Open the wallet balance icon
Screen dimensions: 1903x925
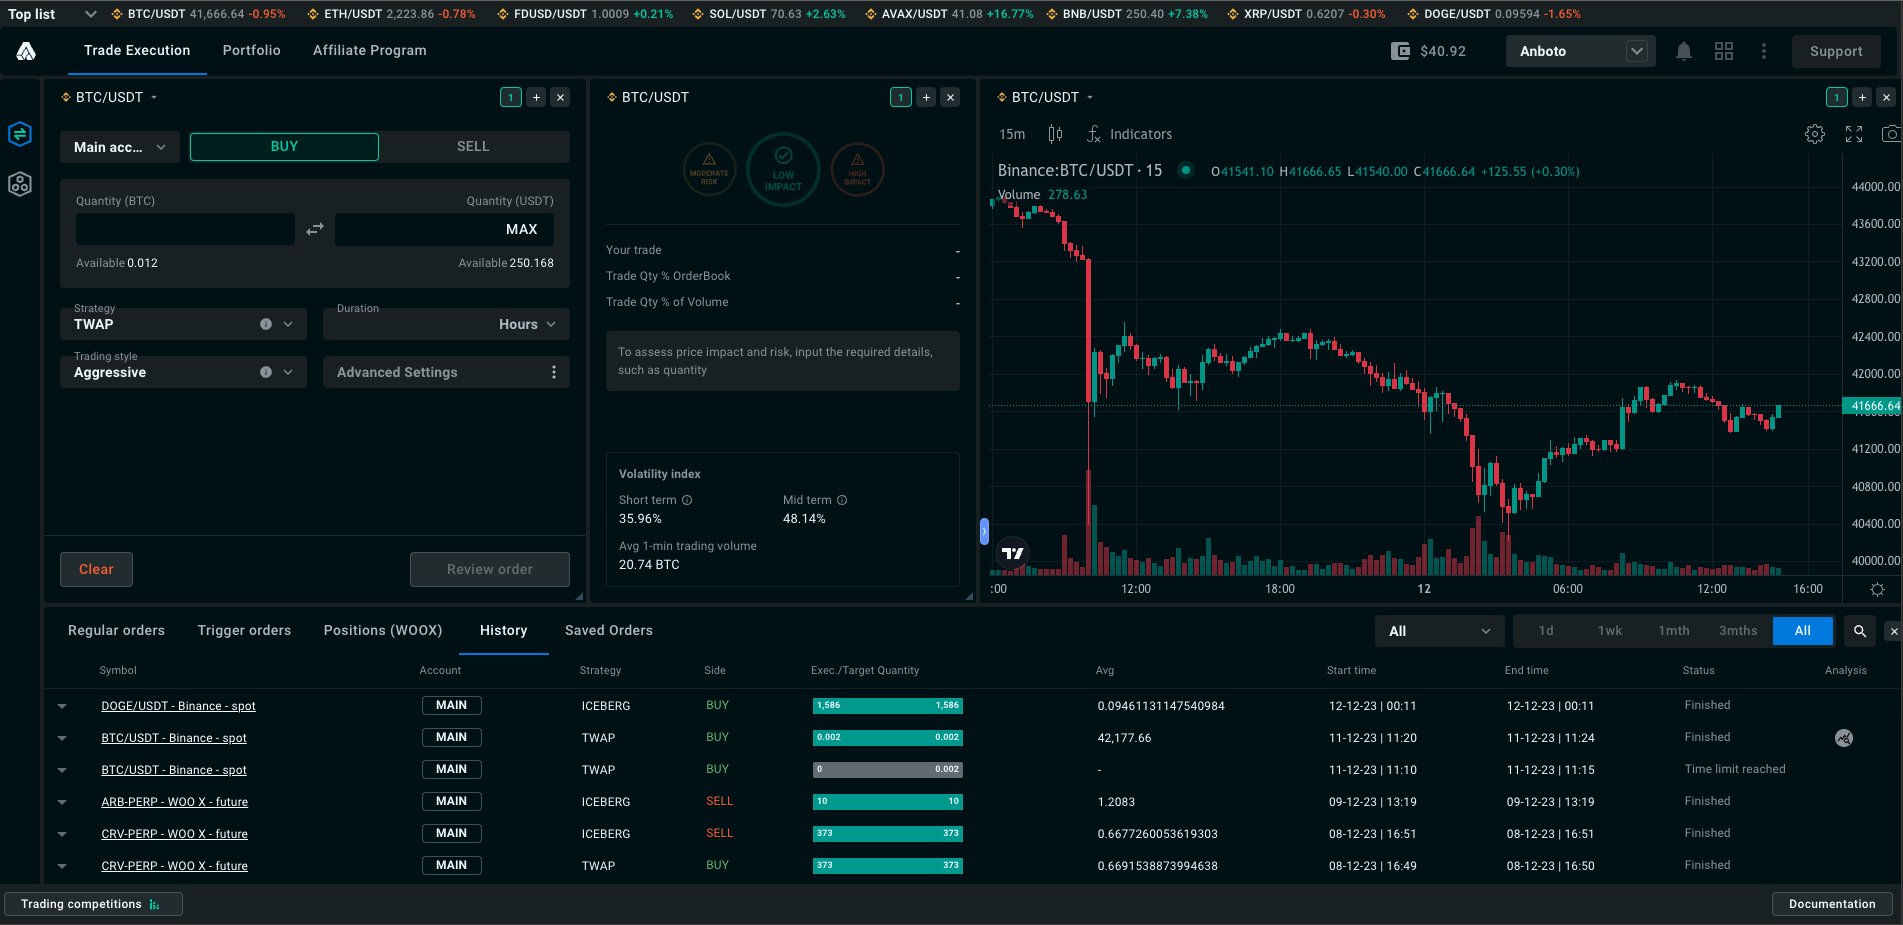(1401, 51)
